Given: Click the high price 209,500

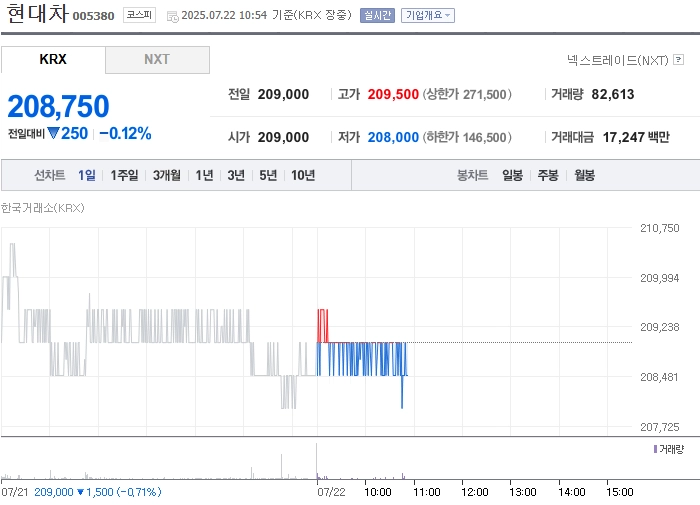Looking at the screenshot, I should tap(393, 94).
